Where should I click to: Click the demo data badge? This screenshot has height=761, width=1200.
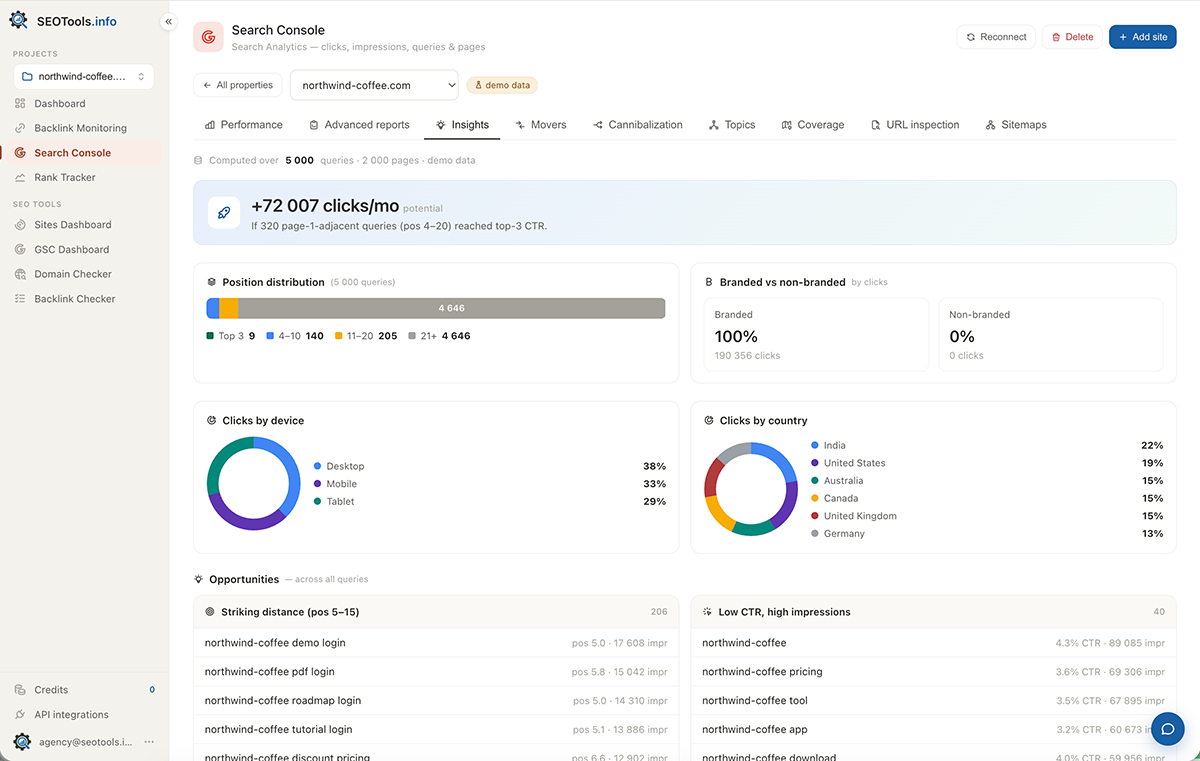pyautogui.click(x=502, y=85)
